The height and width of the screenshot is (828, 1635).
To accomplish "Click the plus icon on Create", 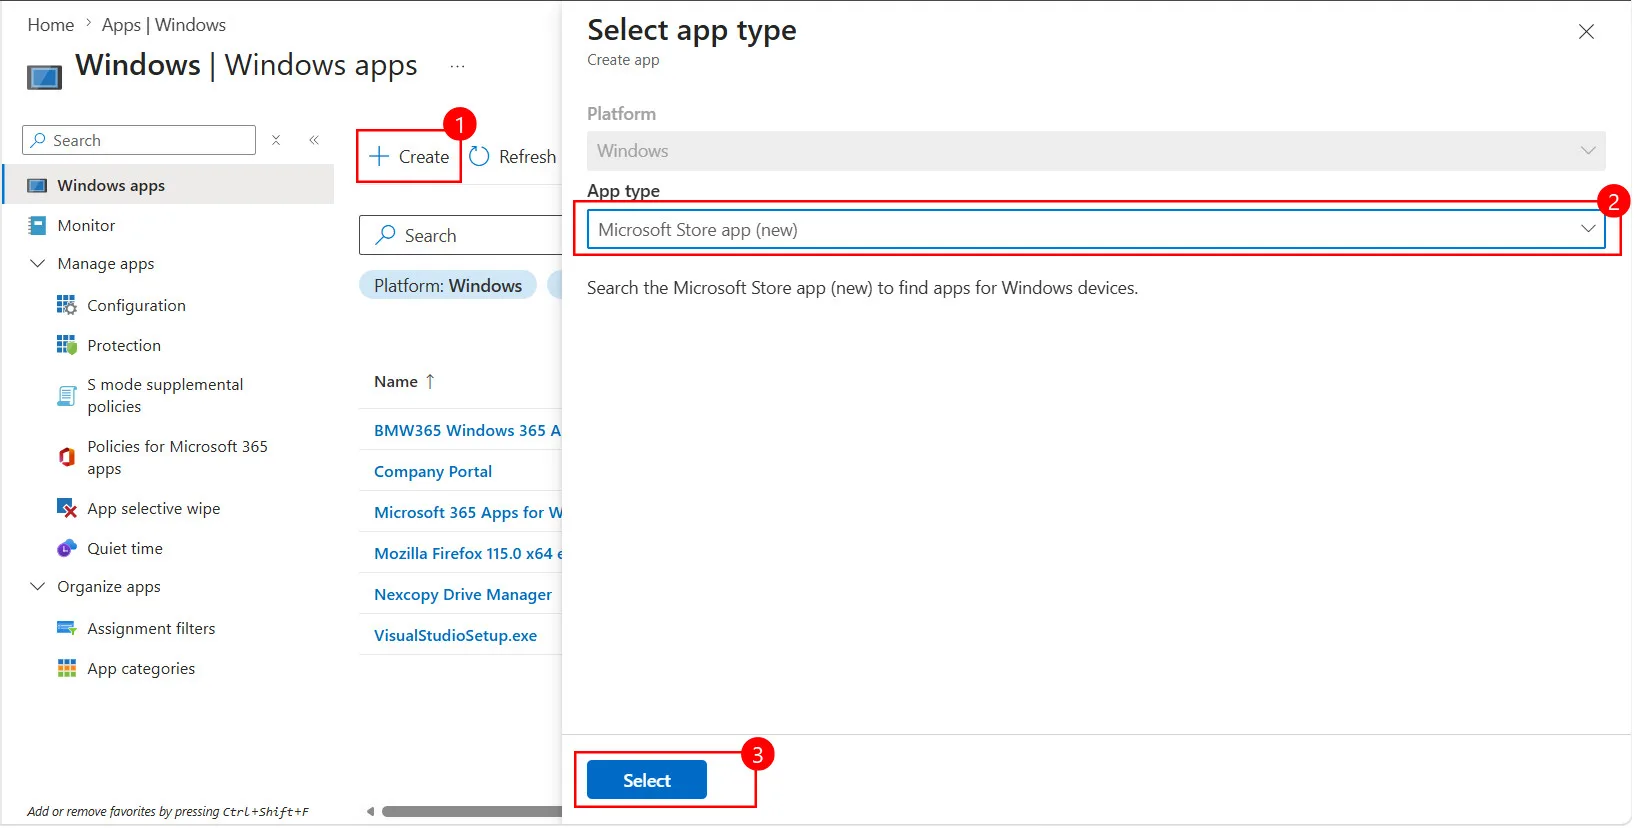I will [x=379, y=157].
